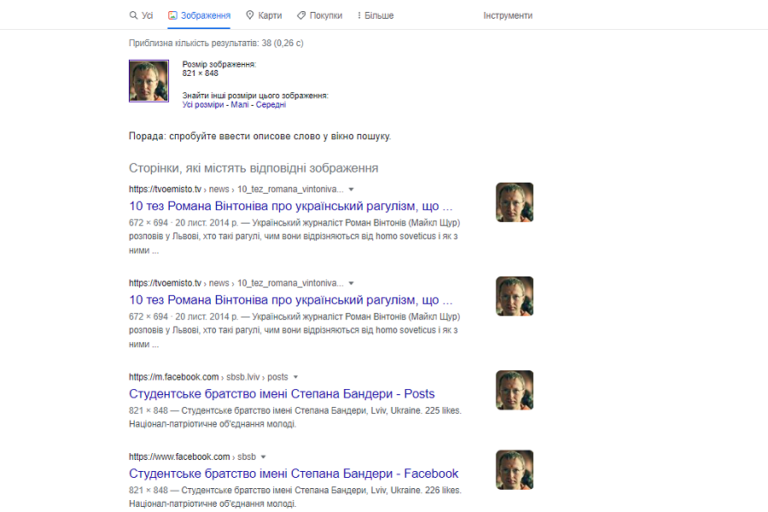Open thumbnail of the www.facebook.com sbsb result
Image resolution: width=768 pixels, height=512 pixels.
tap(514, 470)
